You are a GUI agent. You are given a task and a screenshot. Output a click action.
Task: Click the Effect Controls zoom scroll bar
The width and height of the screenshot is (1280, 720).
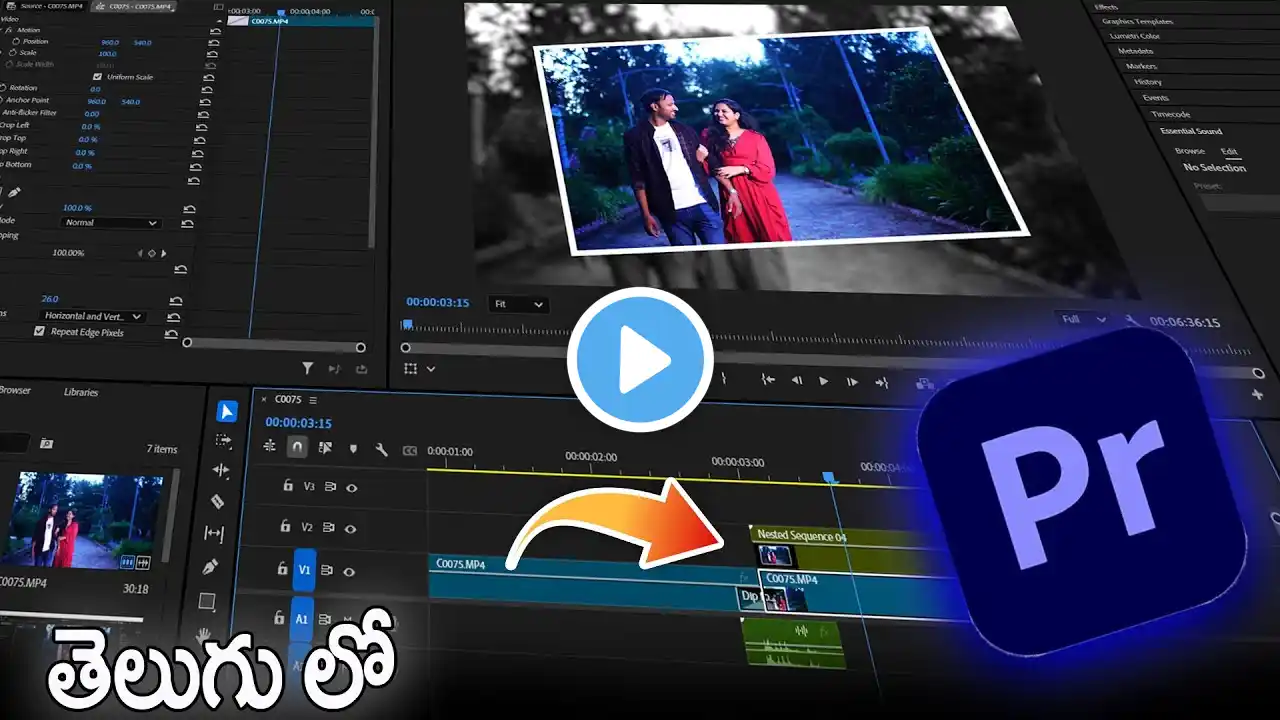(x=273, y=343)
